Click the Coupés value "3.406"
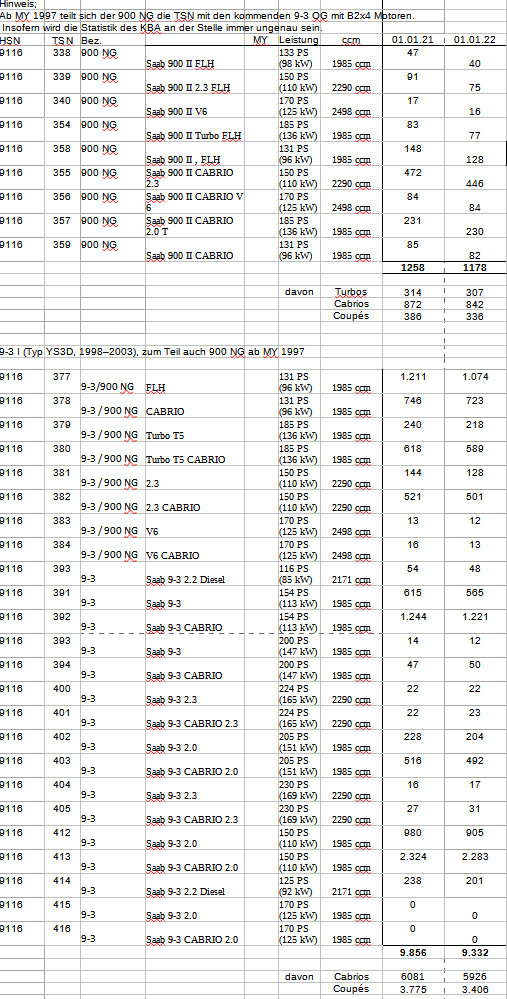Image resolution: width=507 pixels, height=999 pixels. tap(475, 988)
